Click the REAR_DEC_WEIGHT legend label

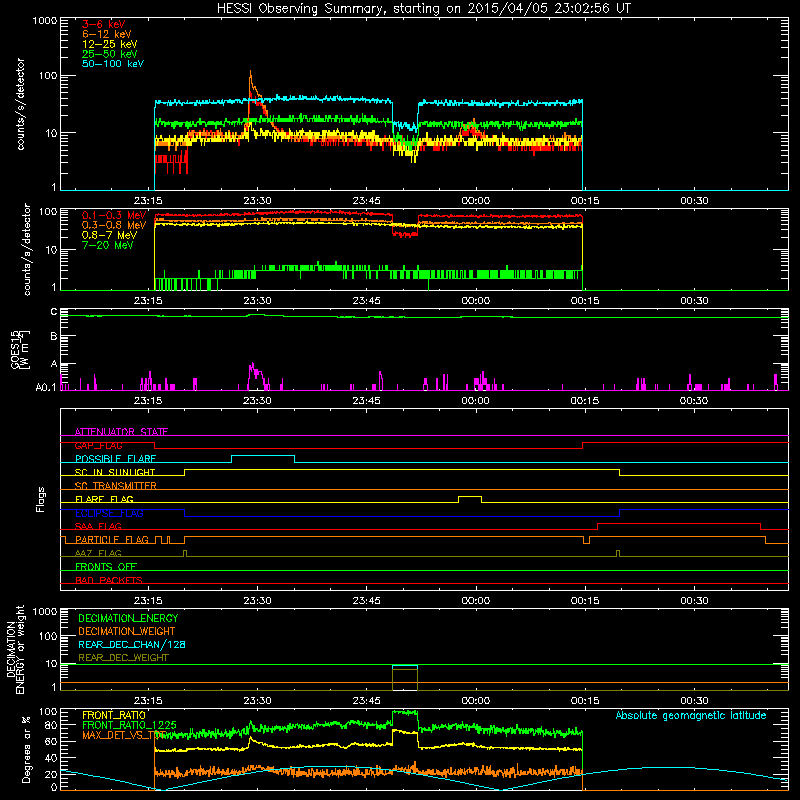pyautogui.click(x=123, y=658)
